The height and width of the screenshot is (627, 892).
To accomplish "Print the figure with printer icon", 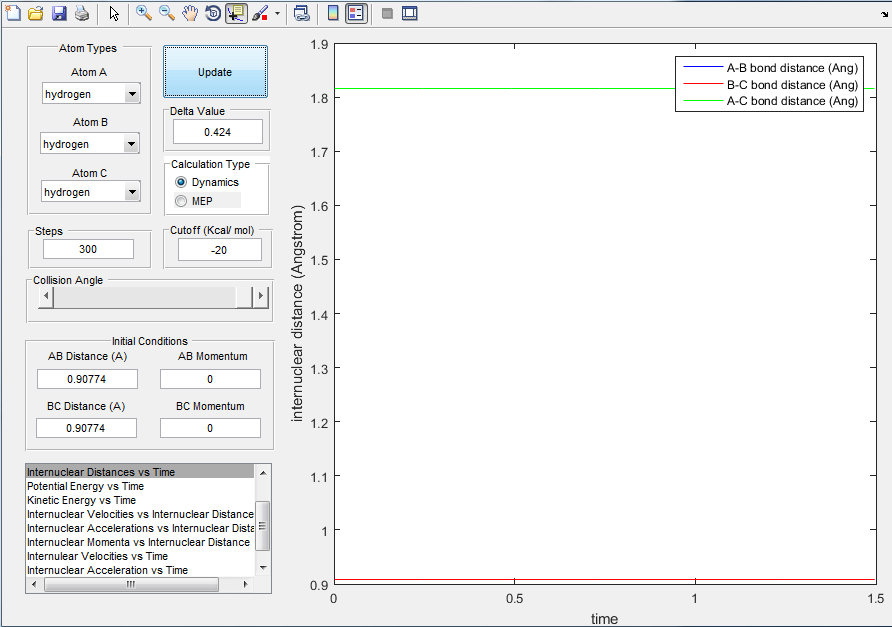I will (82, 13).
